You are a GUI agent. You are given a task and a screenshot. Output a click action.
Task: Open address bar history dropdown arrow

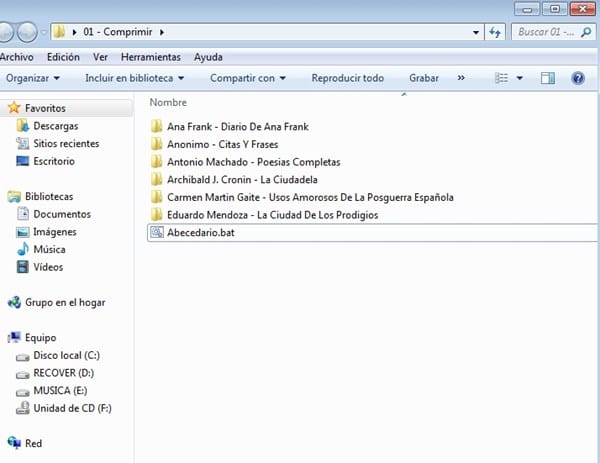[x=476, y=33]
